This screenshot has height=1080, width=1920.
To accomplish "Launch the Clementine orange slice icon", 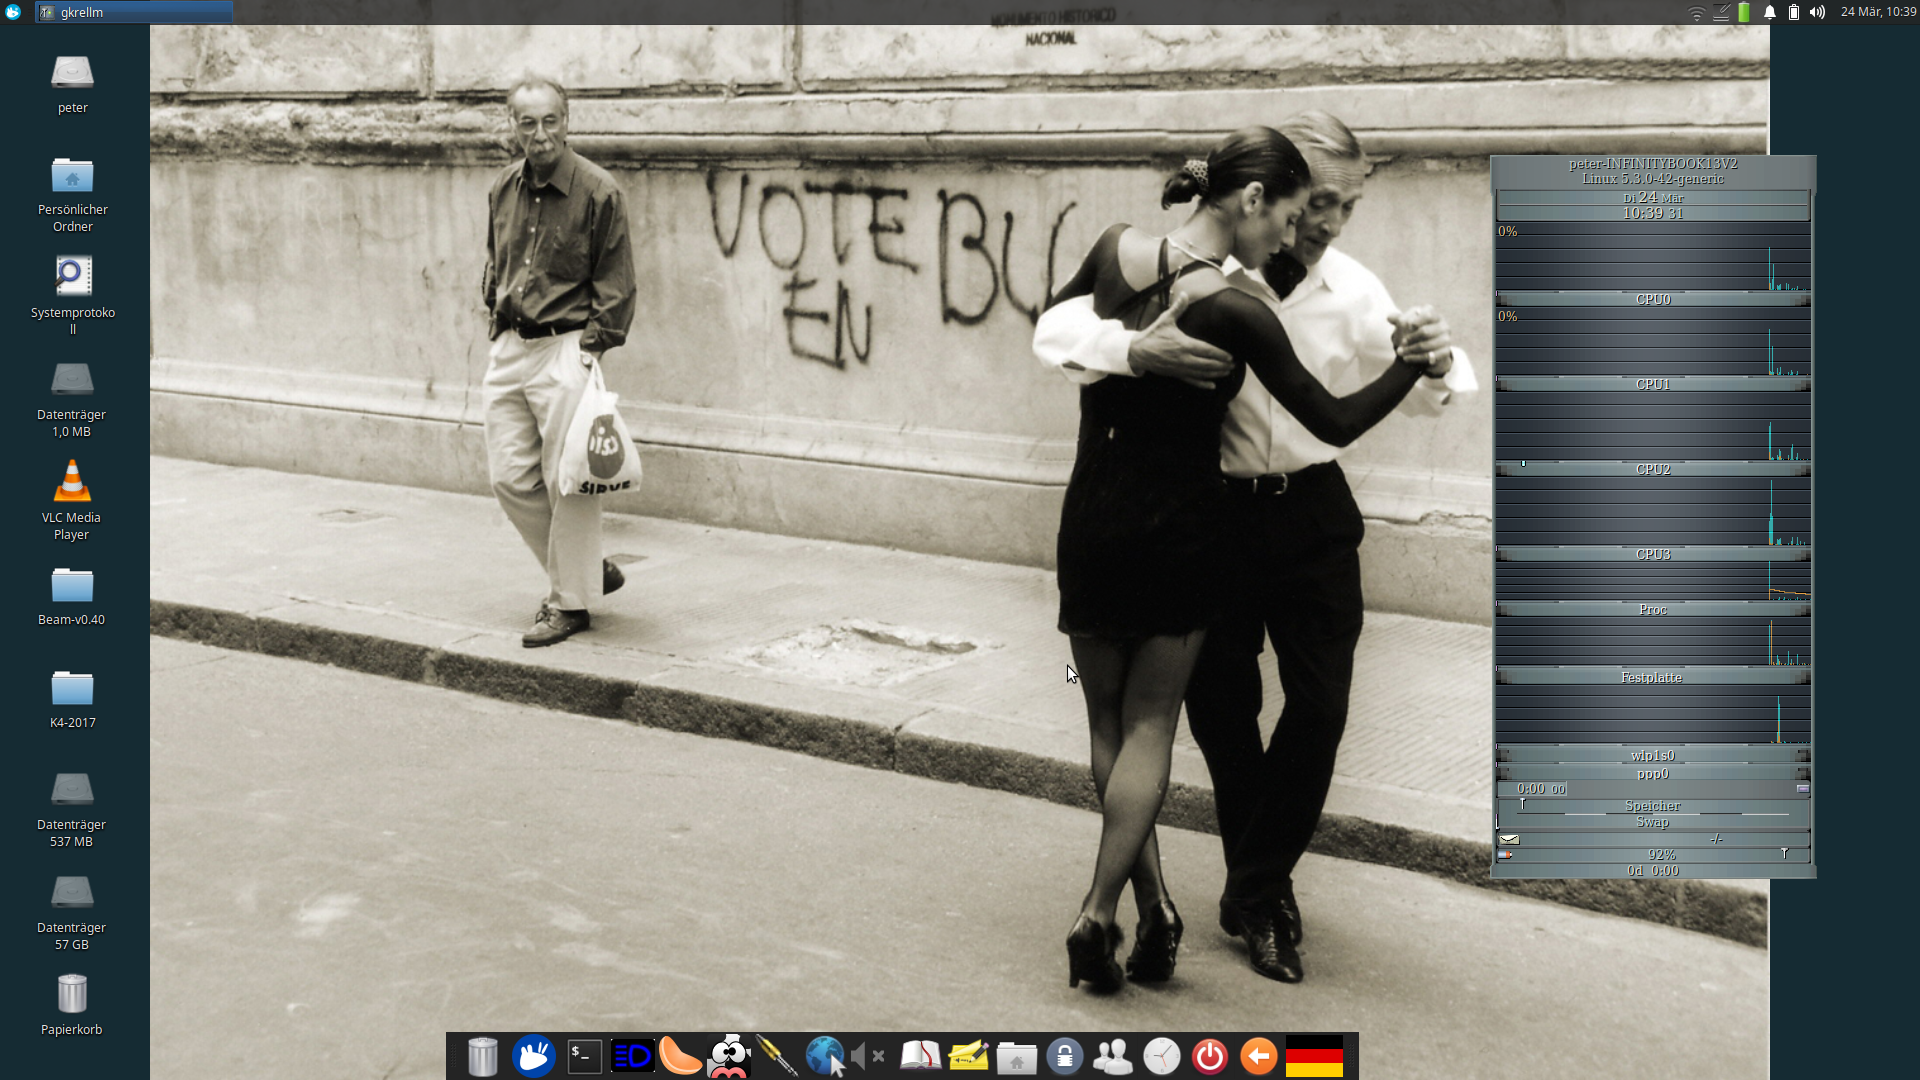I will pyautogui.click(x=680, y=1056).
